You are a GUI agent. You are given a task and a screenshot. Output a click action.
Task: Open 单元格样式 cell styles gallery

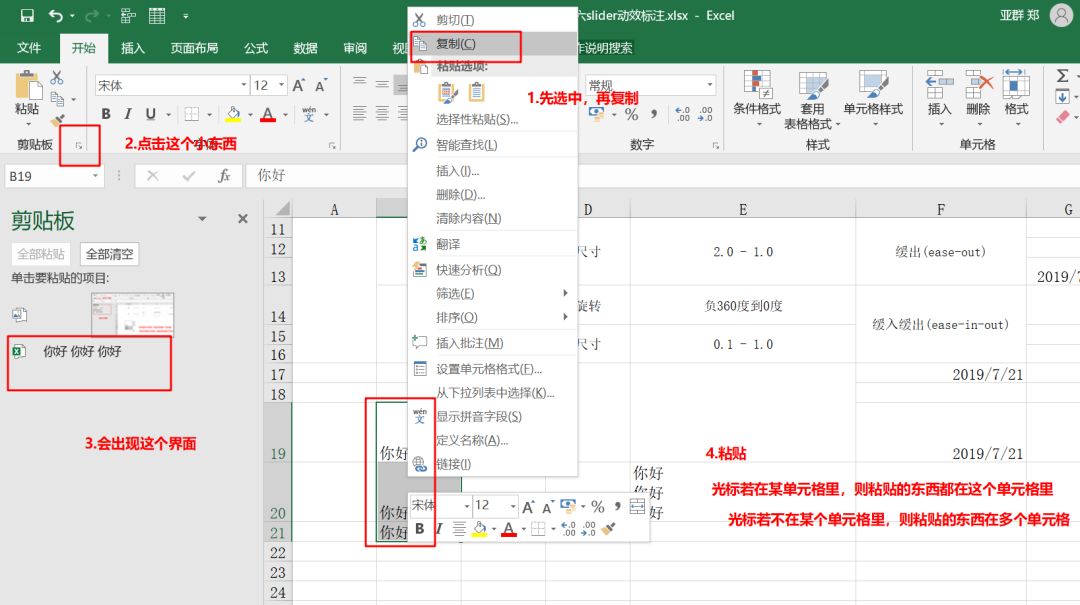(x=873, y=99)
